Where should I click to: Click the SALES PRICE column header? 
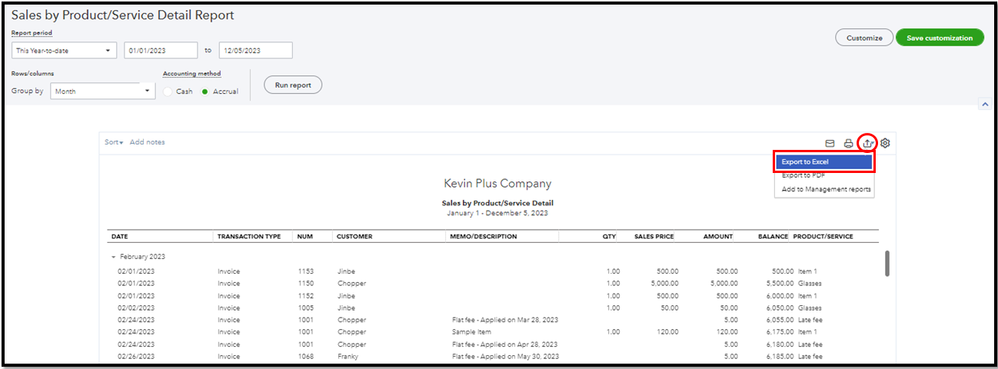tap(654, 237)
